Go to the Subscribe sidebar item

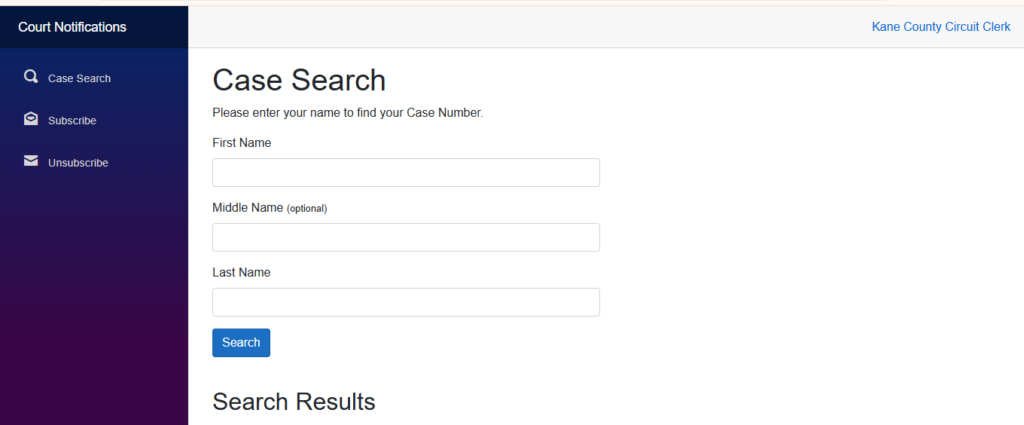[72, 120]
